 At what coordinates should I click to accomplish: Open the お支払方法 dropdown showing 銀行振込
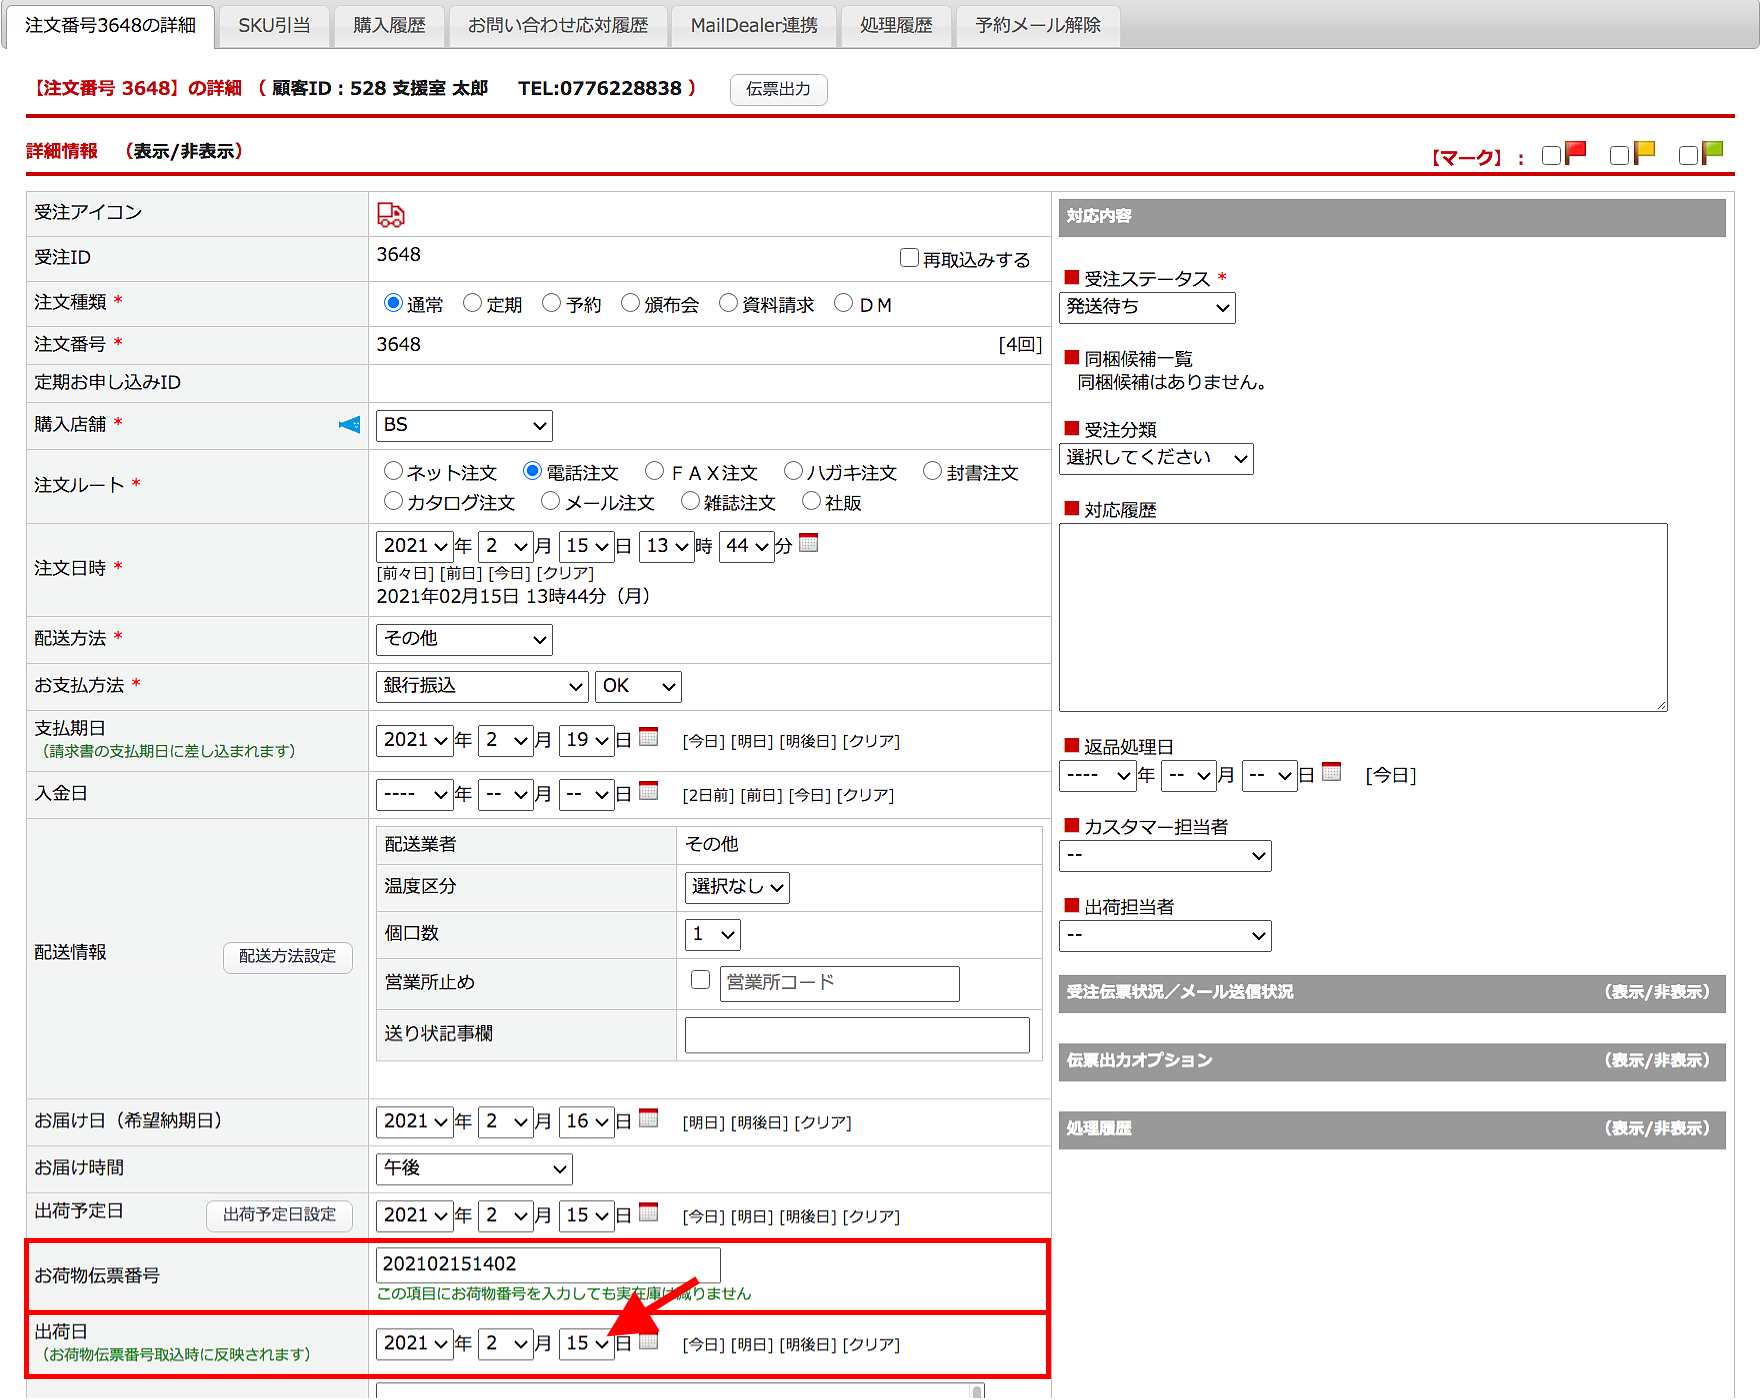[x=482, y=686]
